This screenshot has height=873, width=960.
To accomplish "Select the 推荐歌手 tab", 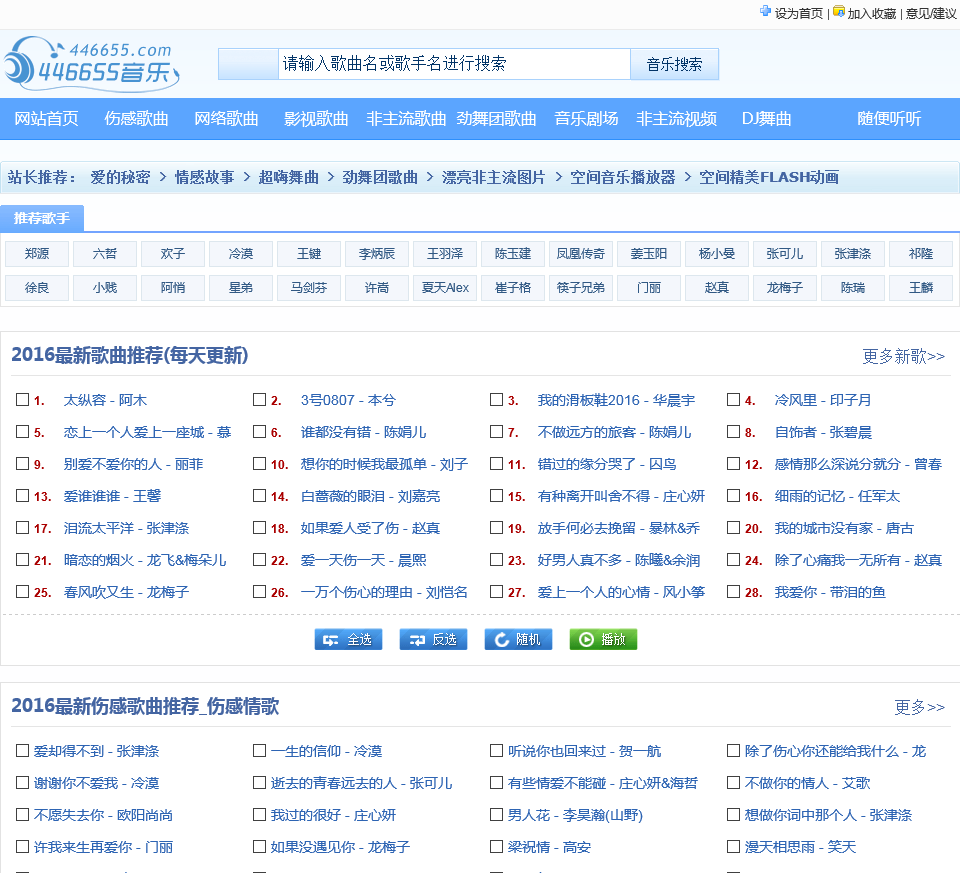I will coord(42,219).
